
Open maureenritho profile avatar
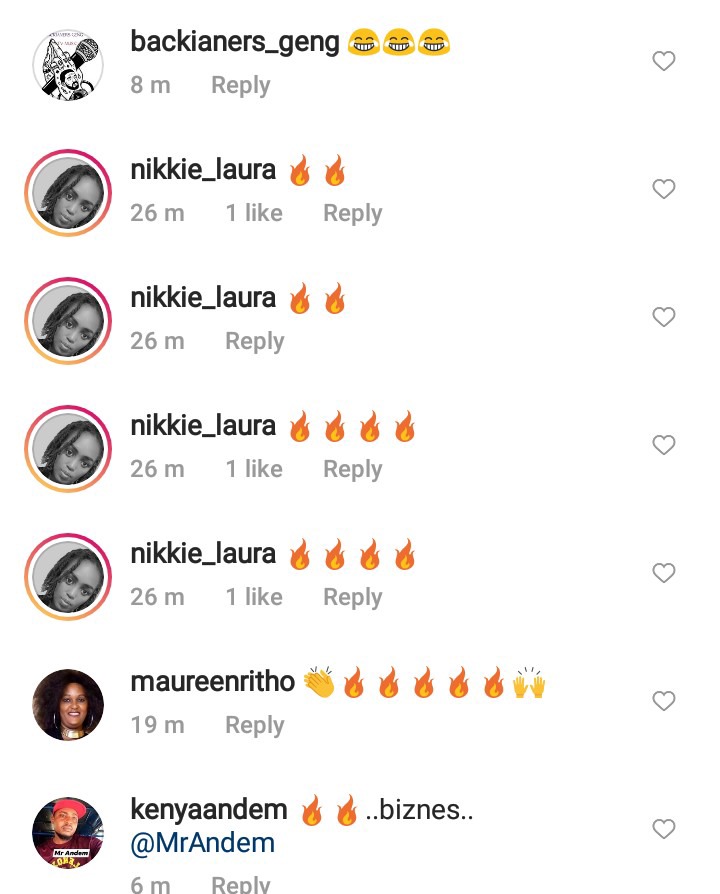[68, 705]
